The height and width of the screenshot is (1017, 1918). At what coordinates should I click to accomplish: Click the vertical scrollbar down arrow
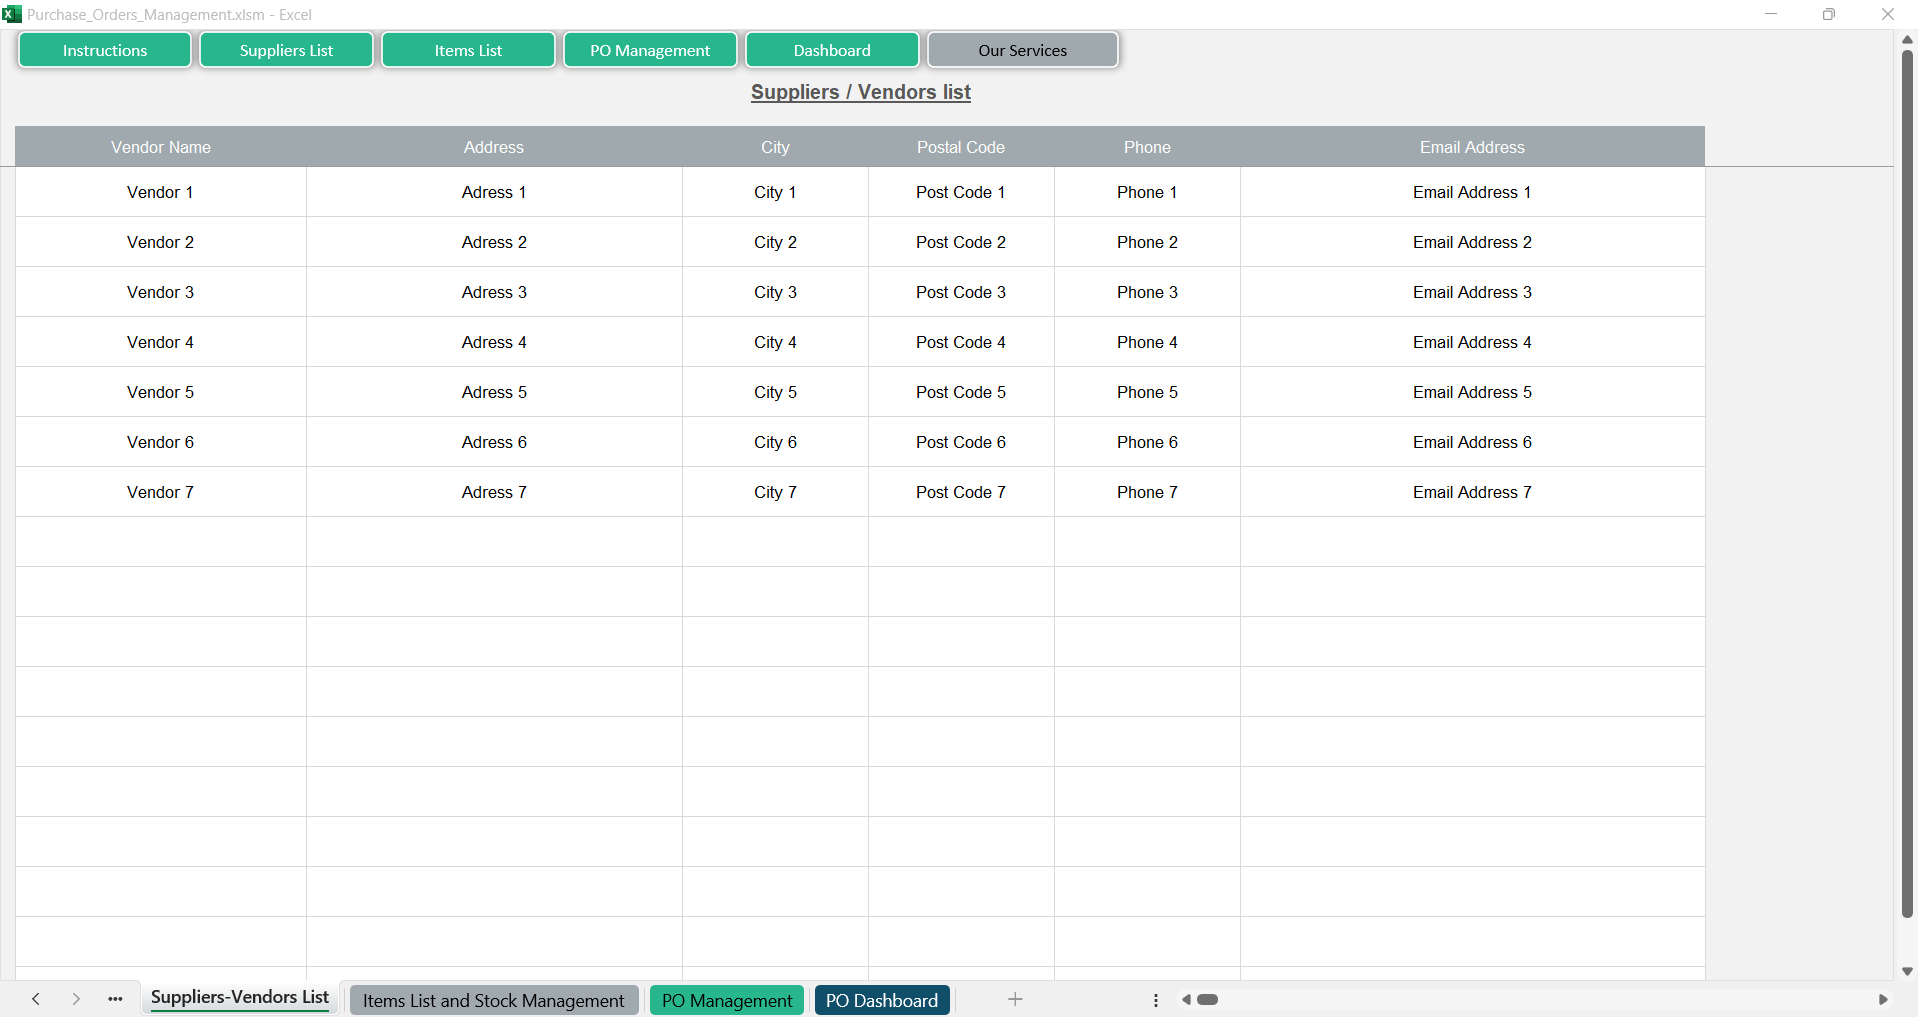click(1907, 971)
